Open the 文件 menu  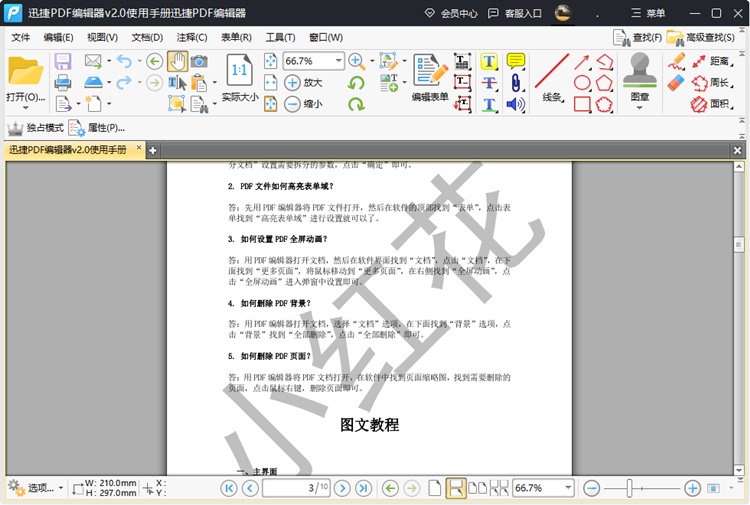coord(21,37)
